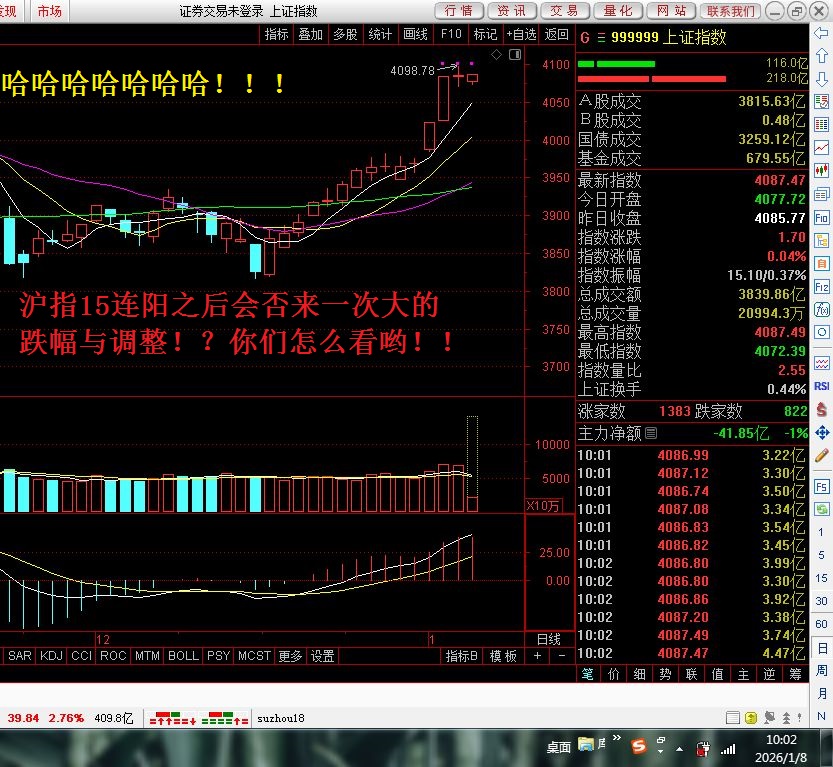Select the 周 weekly period
Screen dimensions: 833x767
[821, 670]
